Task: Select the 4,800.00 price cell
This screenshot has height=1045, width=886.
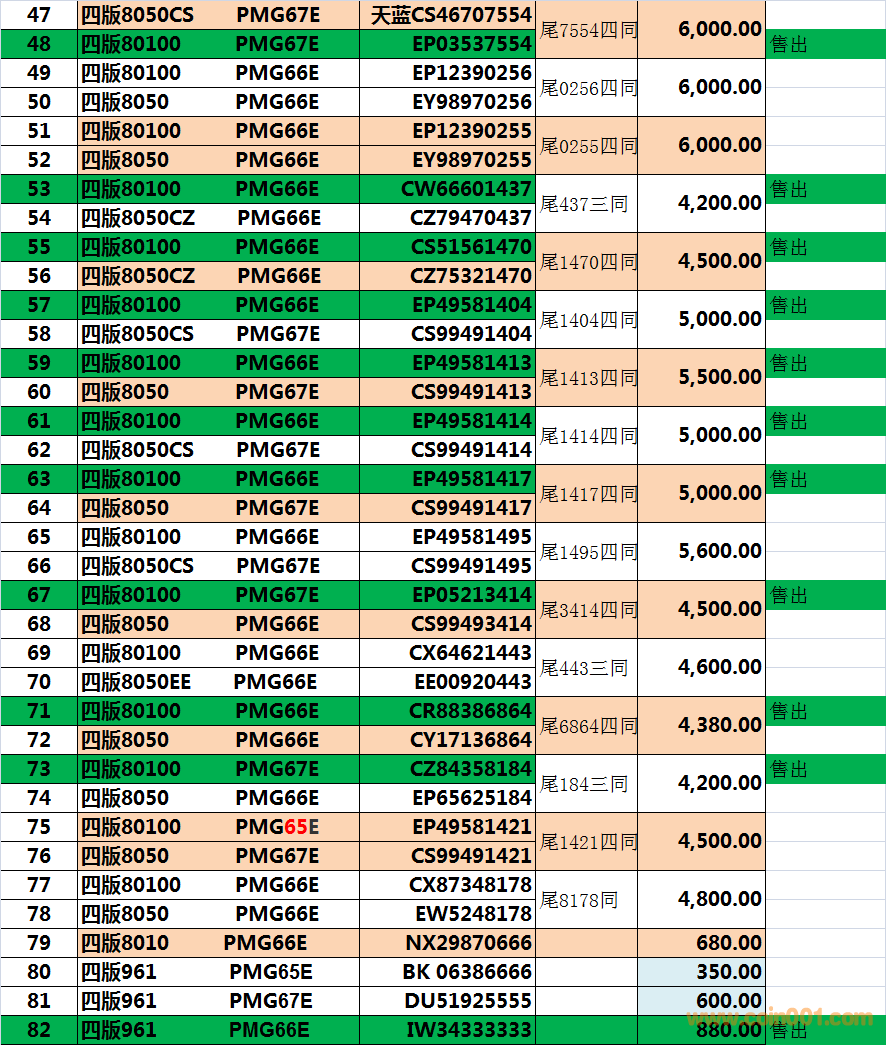Action: (x=701, y=899)
